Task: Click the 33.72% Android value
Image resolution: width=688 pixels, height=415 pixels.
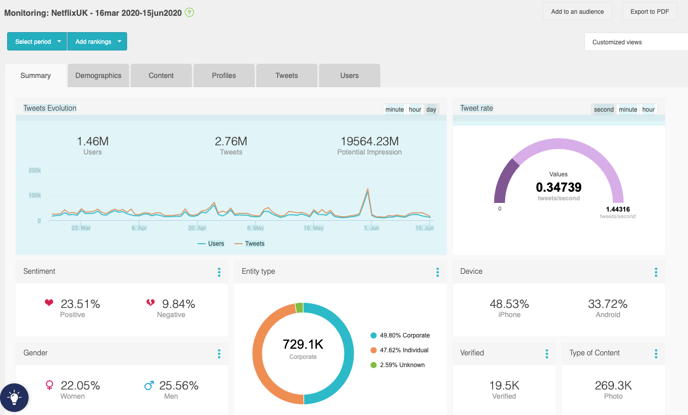Action: click(x=608, y=304)
